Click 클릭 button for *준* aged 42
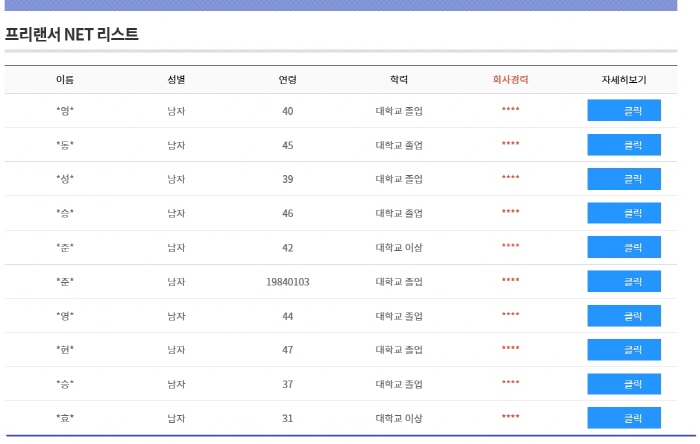Image resolution: width=700 pixels, height=444 pixels. pyautogui.click(x=623, y=247)
